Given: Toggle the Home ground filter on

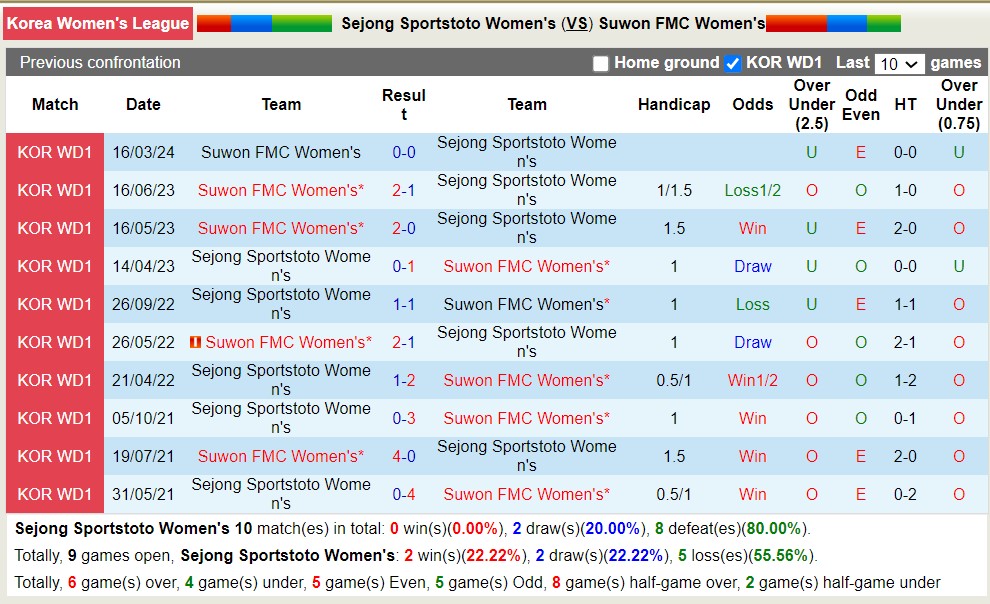Looking at the screenshot, I should (600, 62).
